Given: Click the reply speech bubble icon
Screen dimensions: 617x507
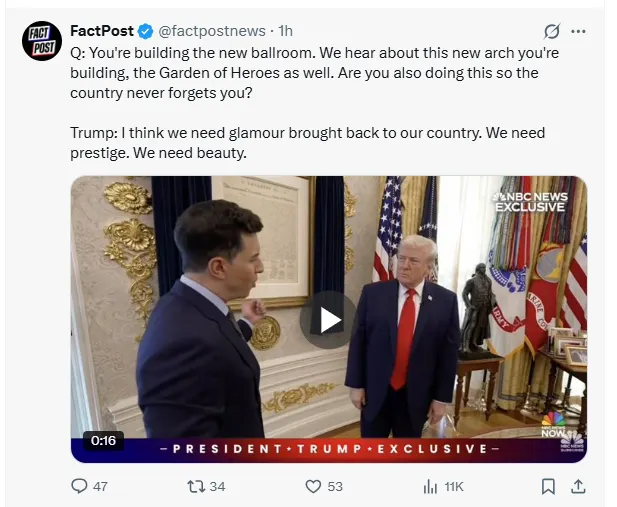Looking at the screenshot, I should pos(79,486).
